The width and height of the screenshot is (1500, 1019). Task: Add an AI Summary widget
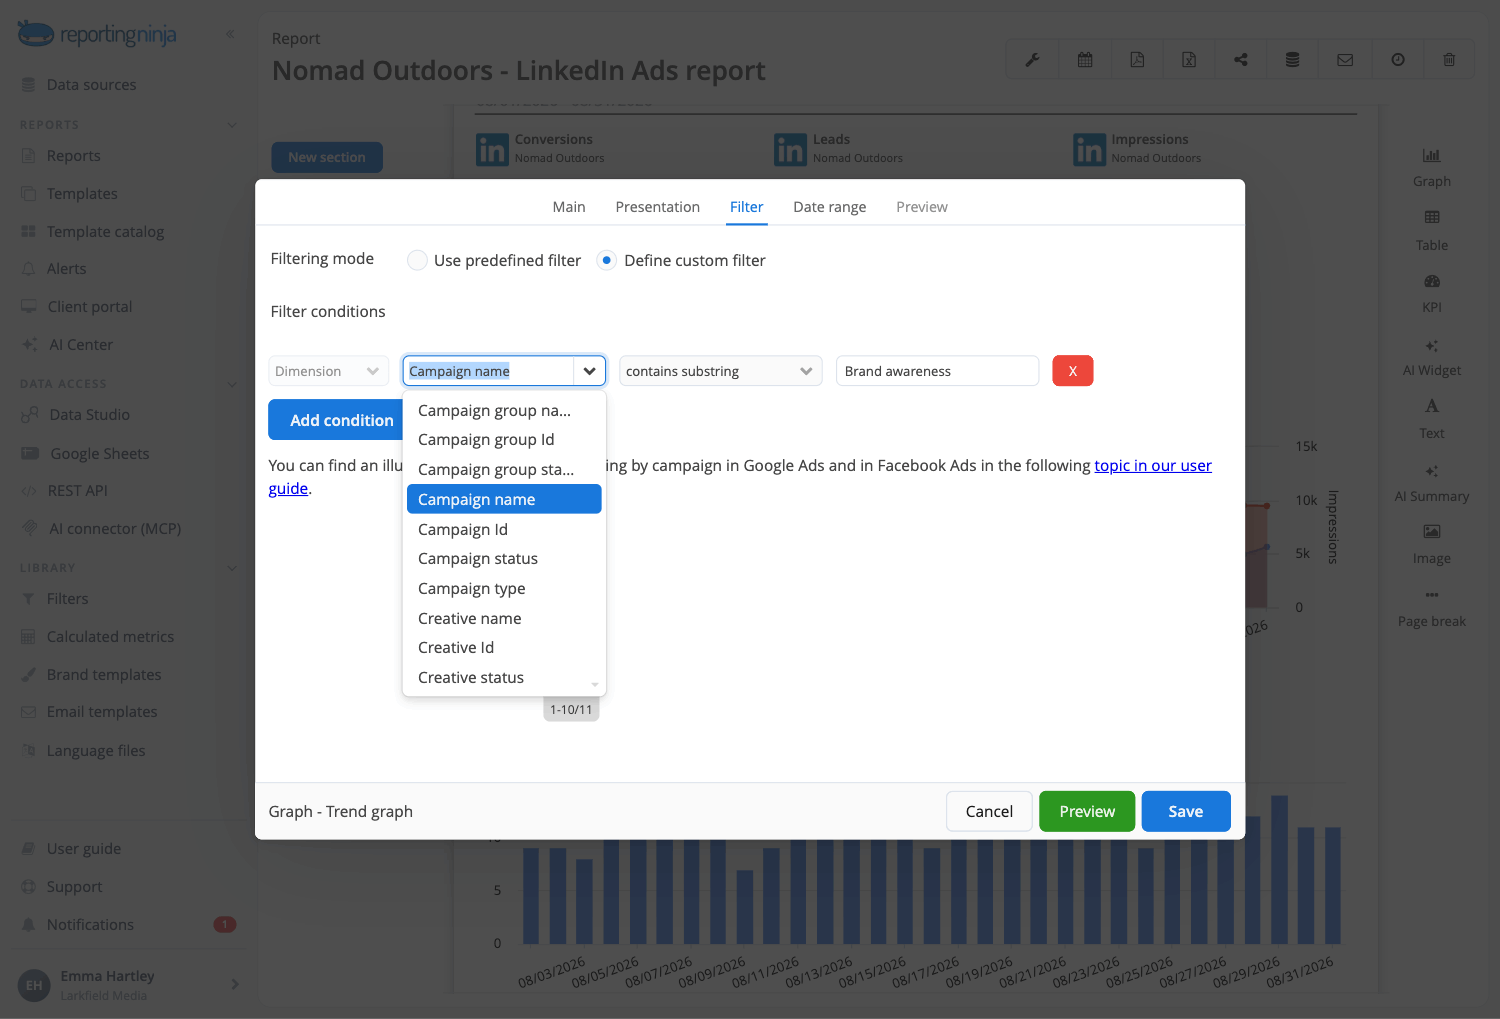pos(1432,483)
